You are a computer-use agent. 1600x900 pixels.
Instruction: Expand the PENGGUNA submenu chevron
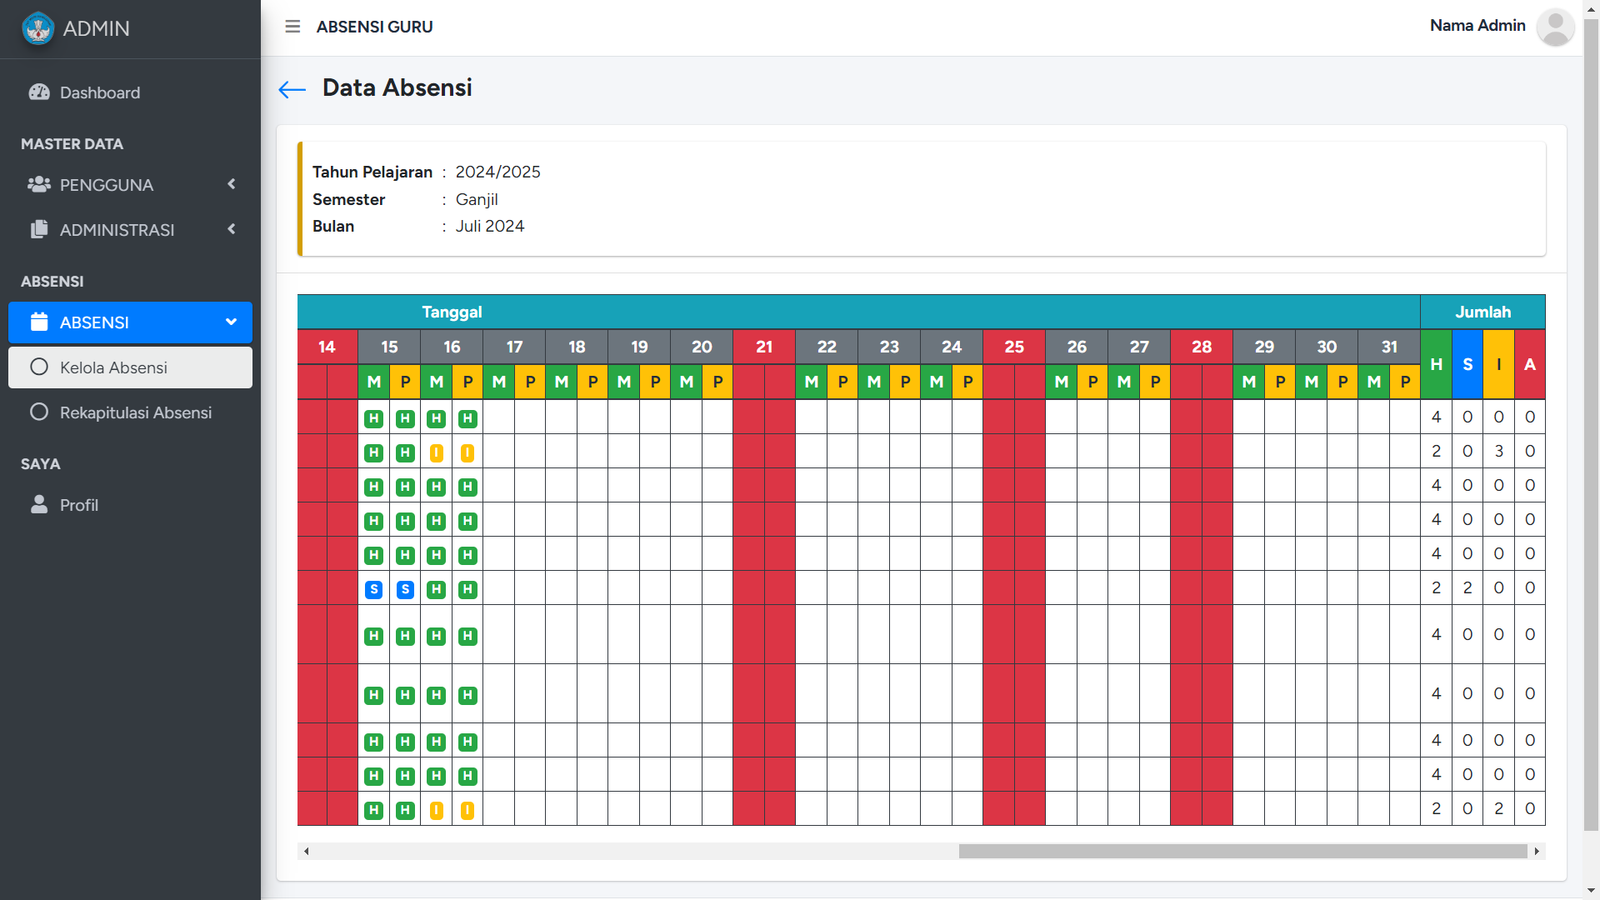click(231, 184)
